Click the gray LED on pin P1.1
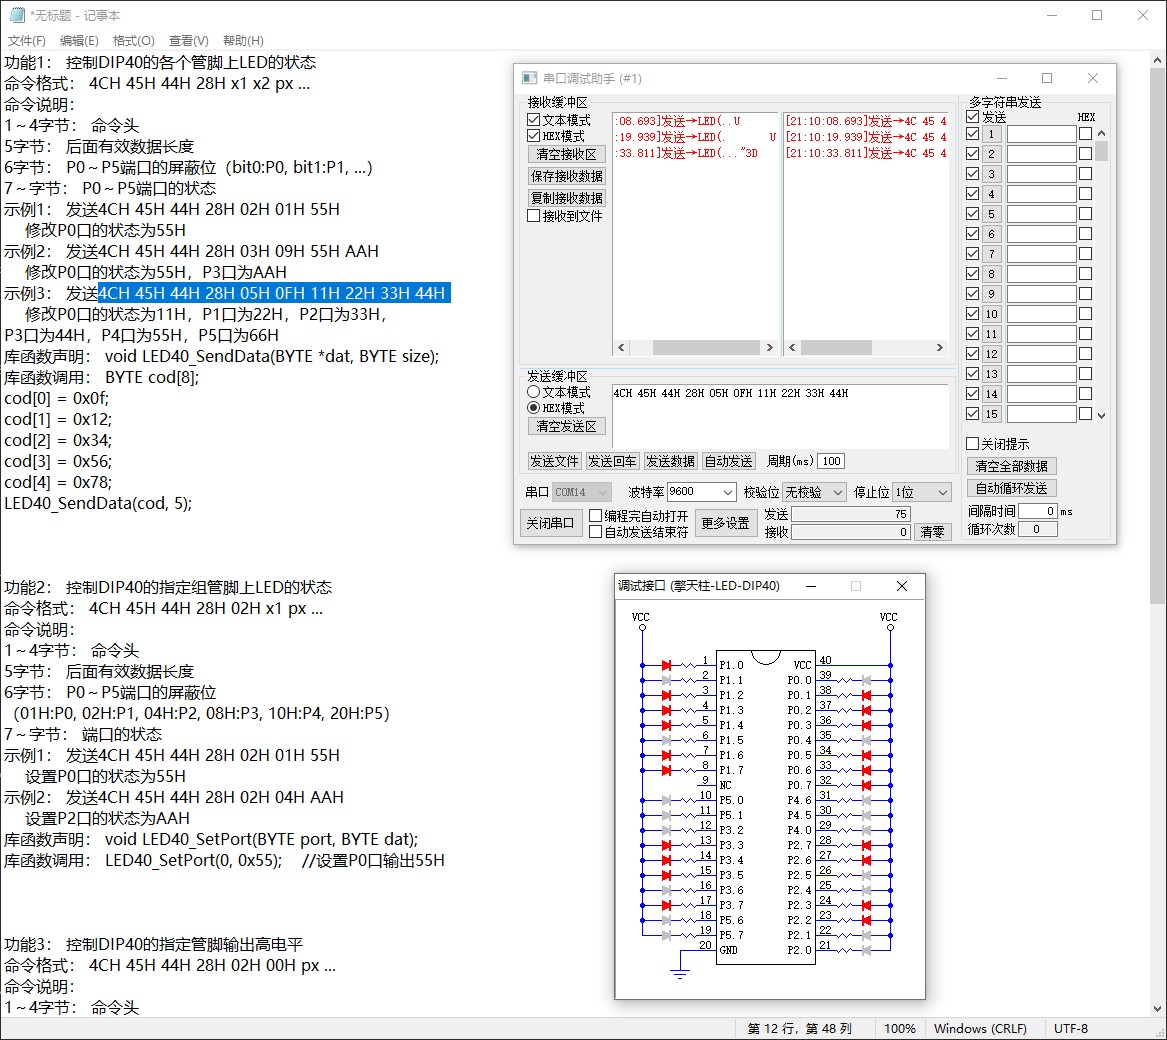Screen dimensions: 1167x1040 point(666,680)
